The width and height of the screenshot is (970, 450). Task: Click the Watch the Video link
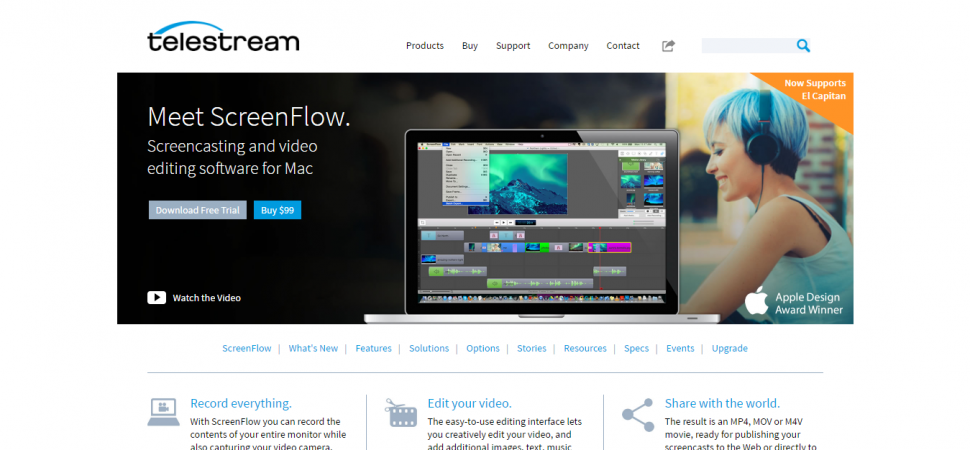(x=207, y=298)
